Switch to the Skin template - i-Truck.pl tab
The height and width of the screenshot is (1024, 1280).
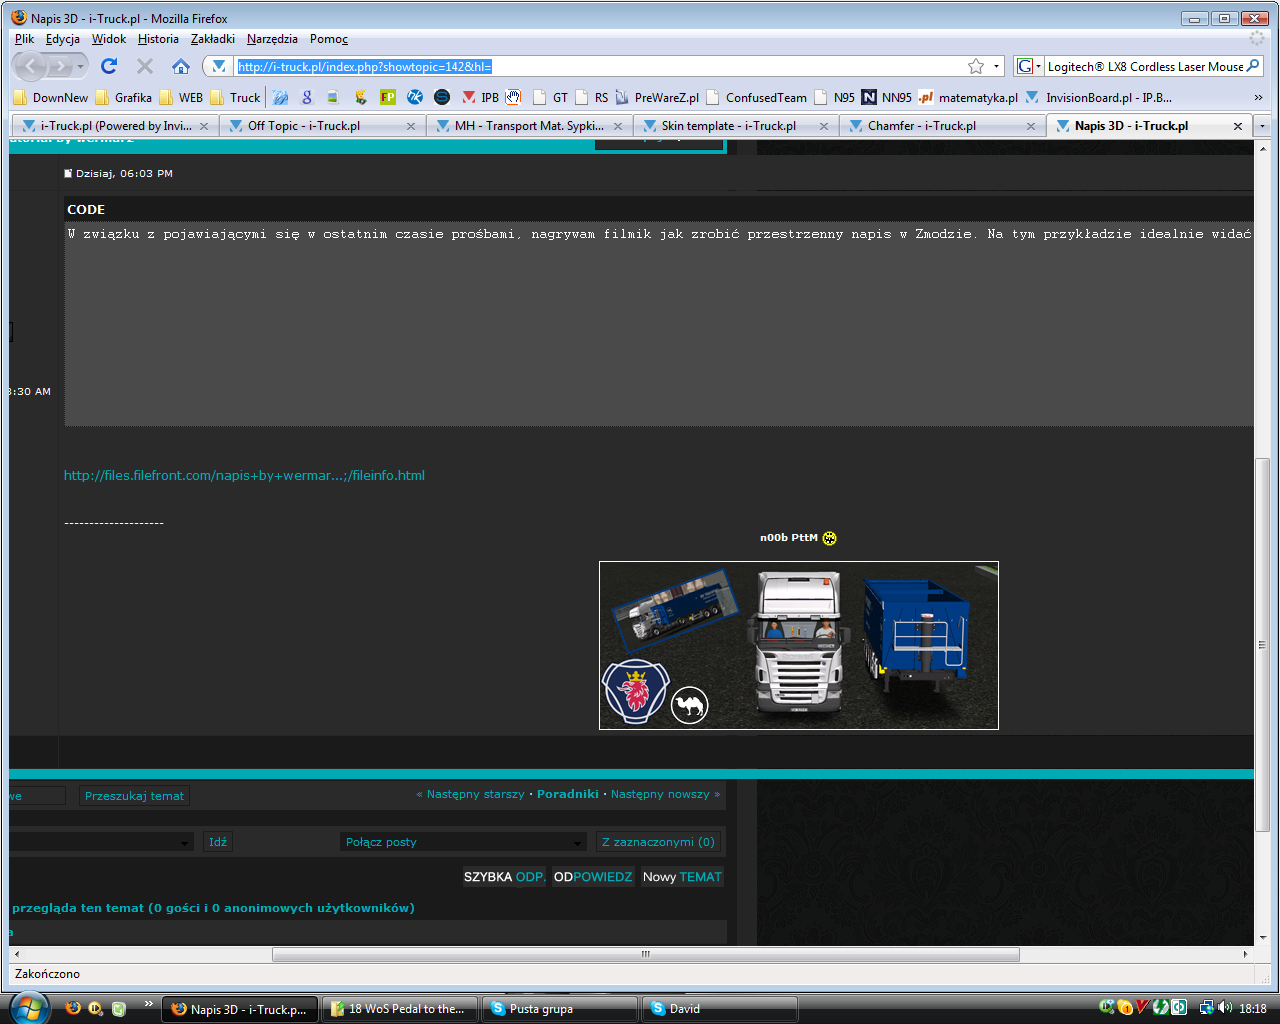pos(728,126)
